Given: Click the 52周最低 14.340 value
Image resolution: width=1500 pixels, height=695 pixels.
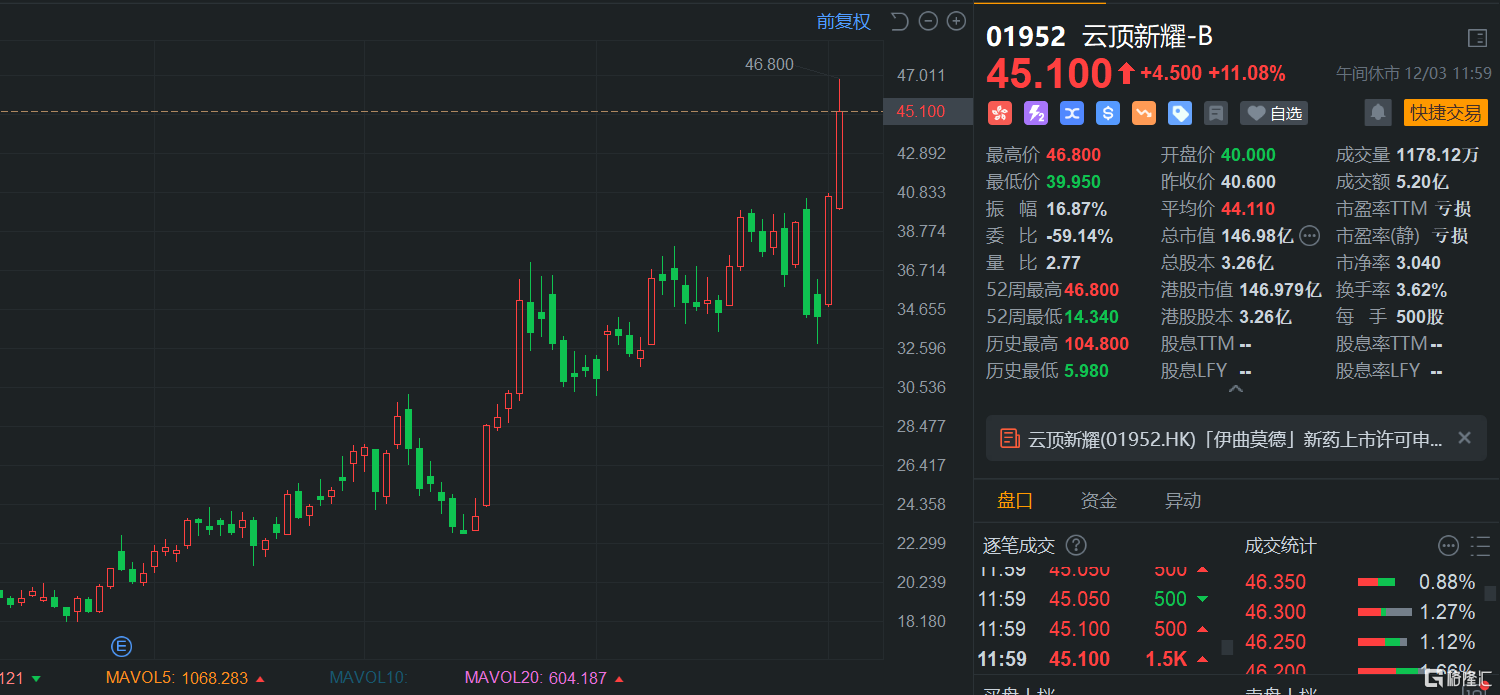Looking at the screenshot, I should 1091,317.
